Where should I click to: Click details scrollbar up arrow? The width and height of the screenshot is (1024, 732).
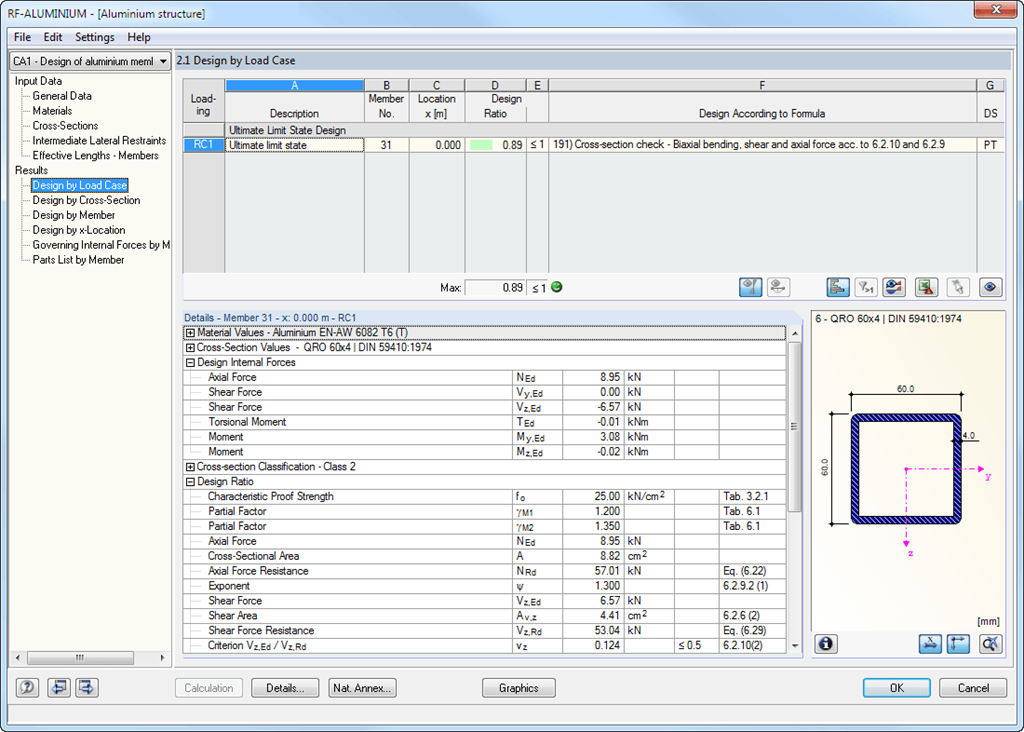point(795,334)
